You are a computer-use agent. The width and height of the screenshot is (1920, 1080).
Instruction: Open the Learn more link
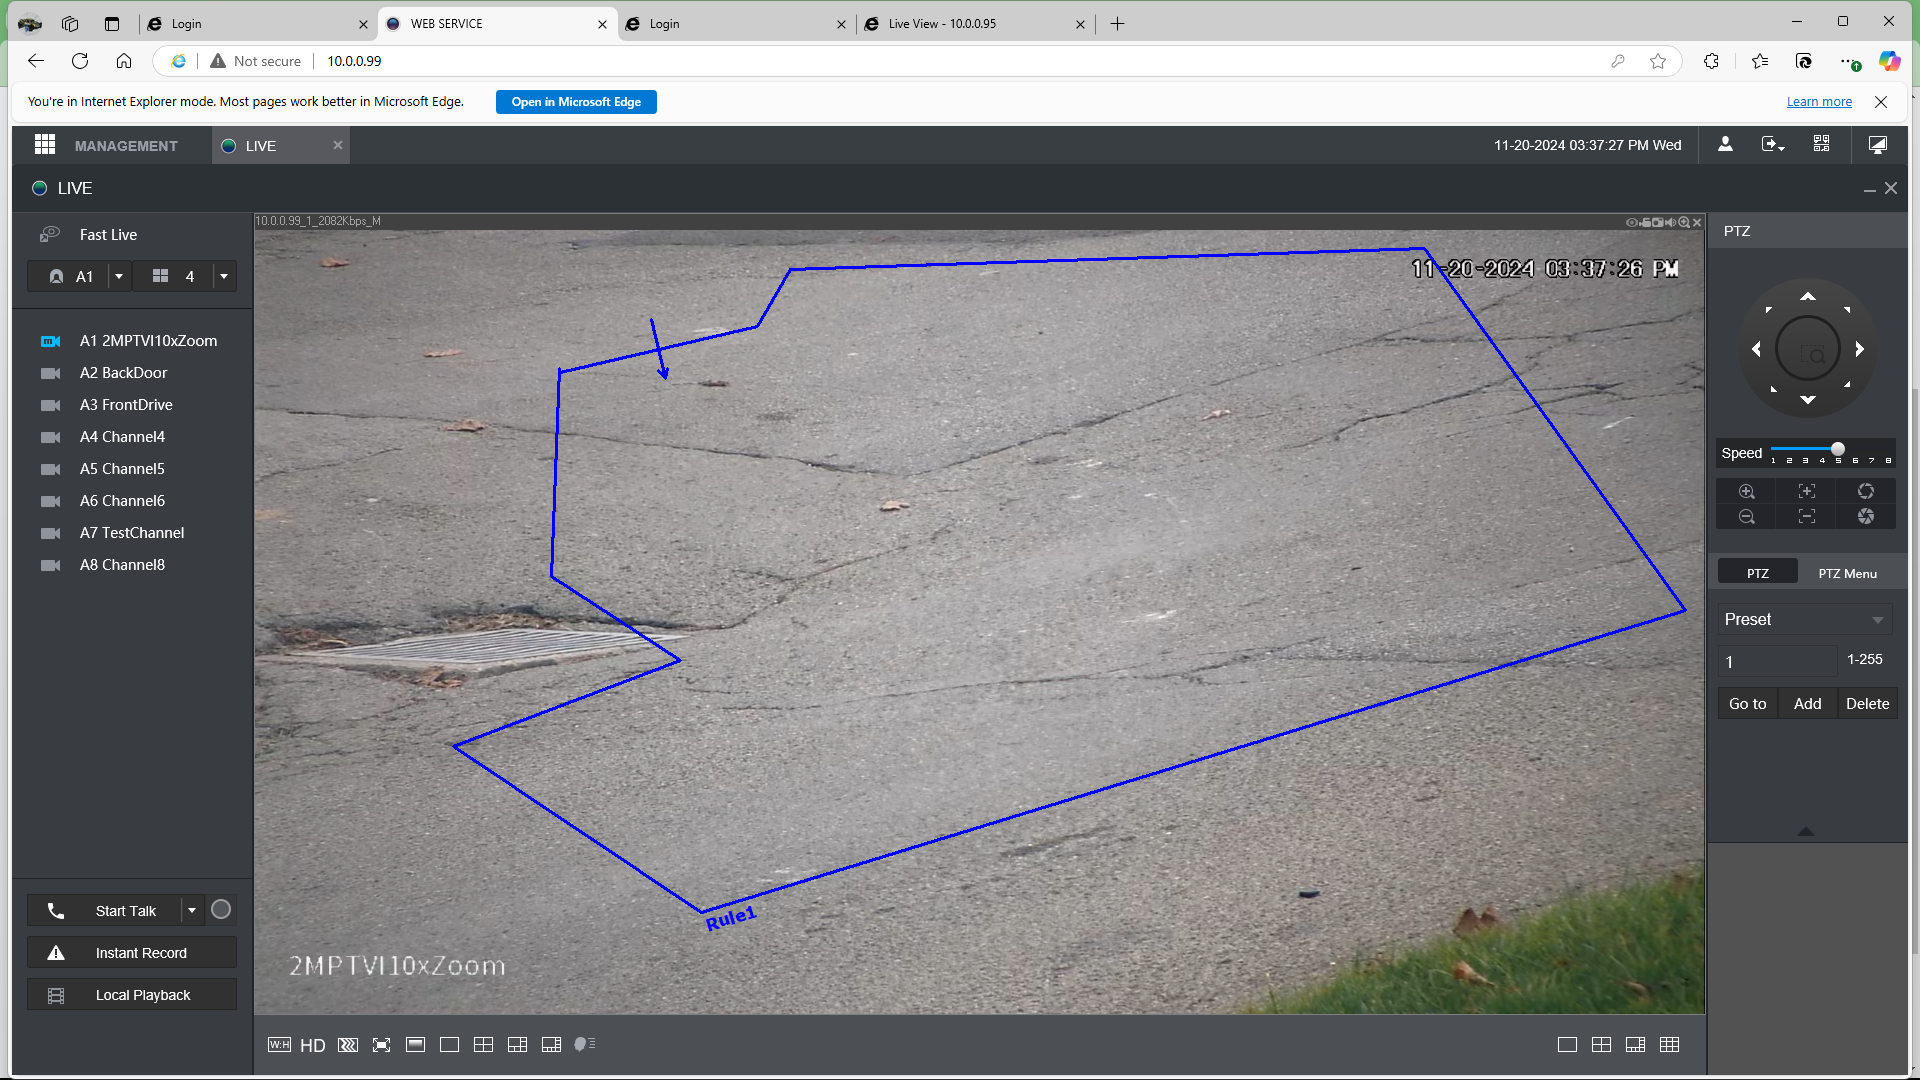(1819, 102)
